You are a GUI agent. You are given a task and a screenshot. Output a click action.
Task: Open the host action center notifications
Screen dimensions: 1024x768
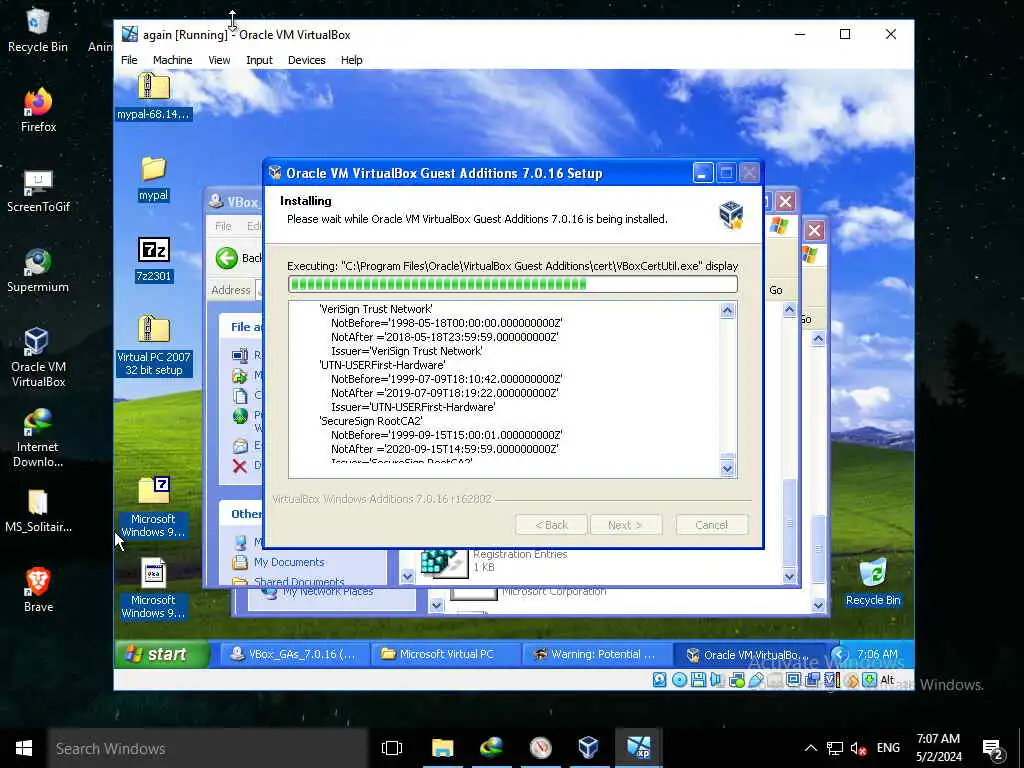click(x=993, y=749)
